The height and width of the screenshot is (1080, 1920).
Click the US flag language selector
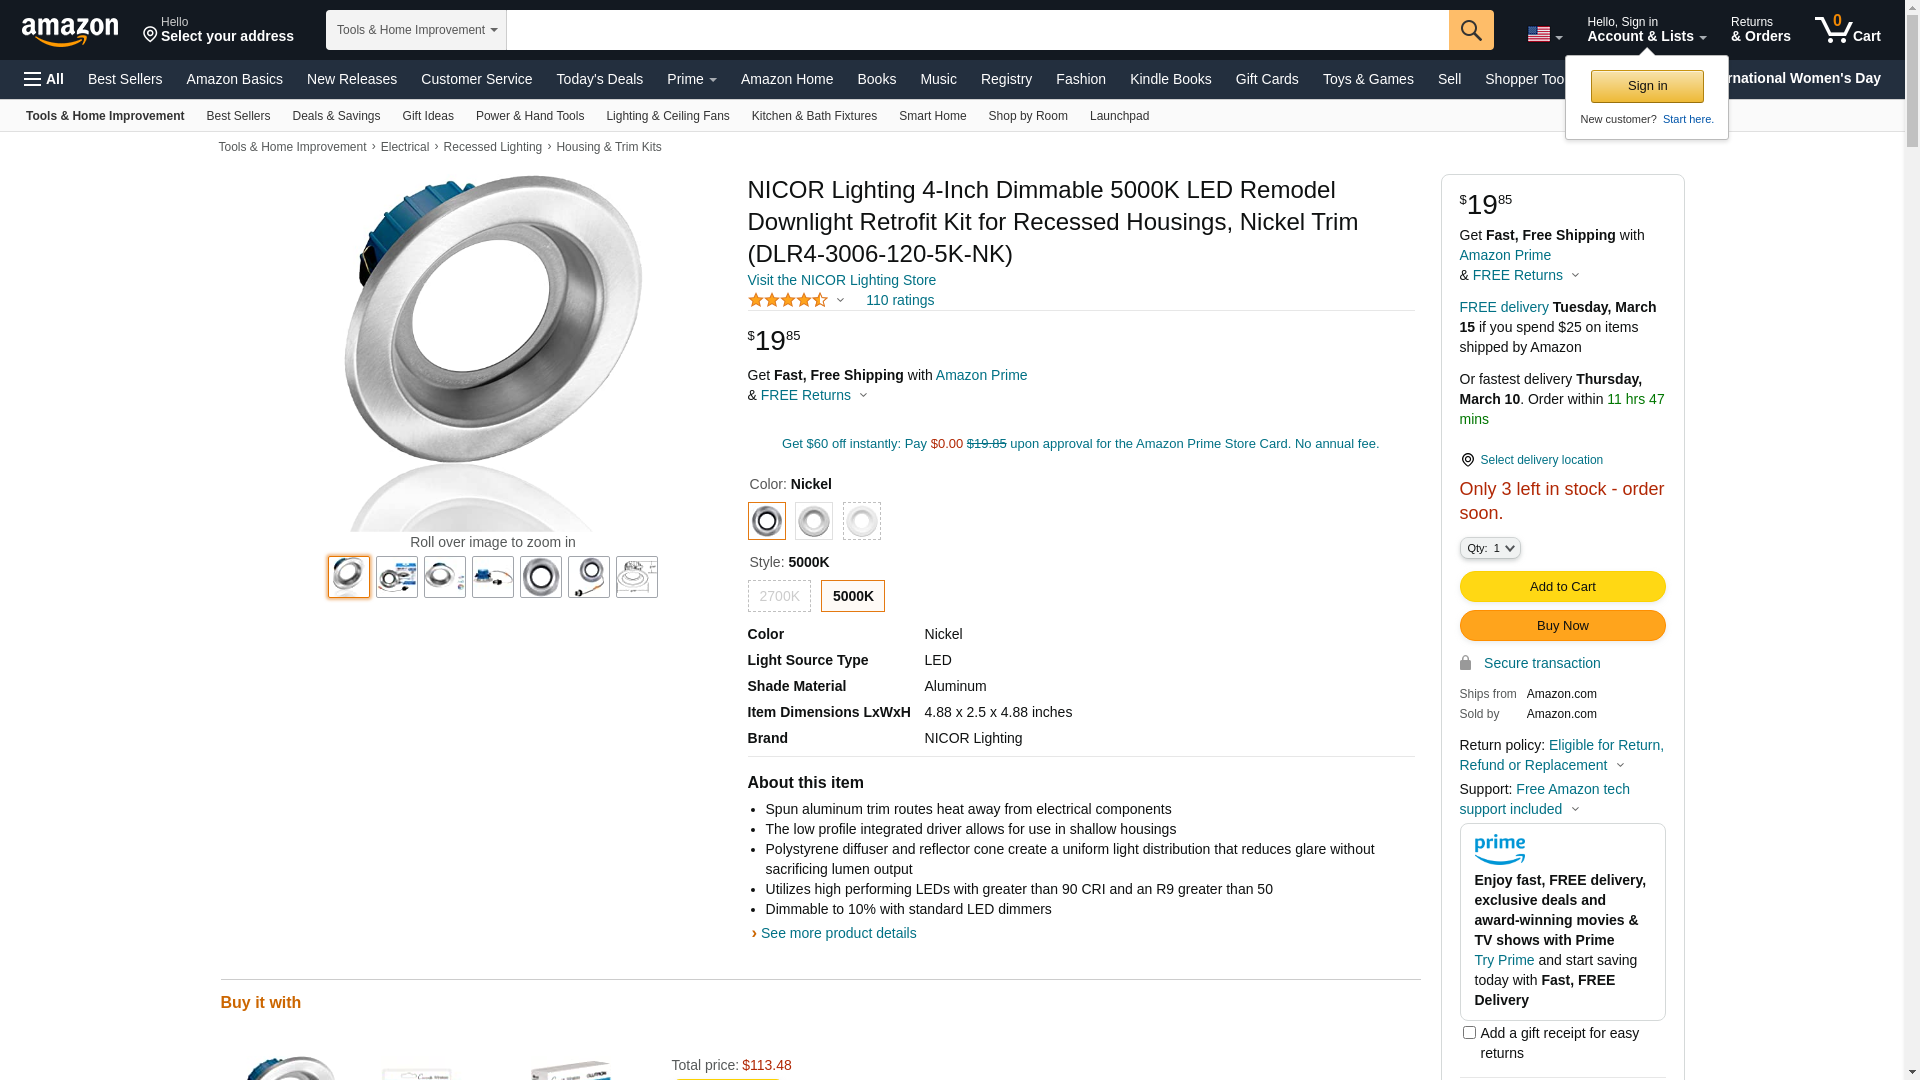point(1543,34)
